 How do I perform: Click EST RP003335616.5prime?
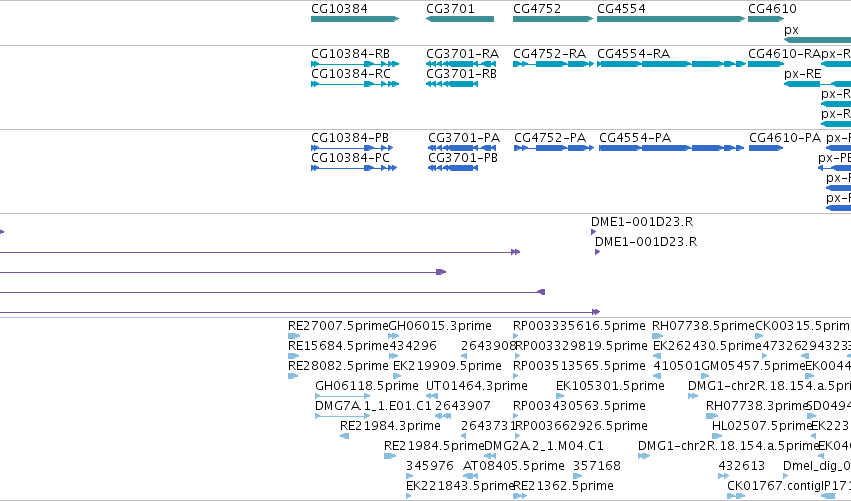click(579, 326)
